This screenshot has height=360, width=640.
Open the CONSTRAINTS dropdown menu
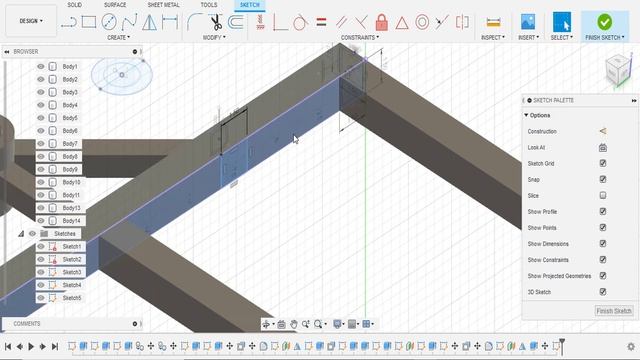coord(360,38)
